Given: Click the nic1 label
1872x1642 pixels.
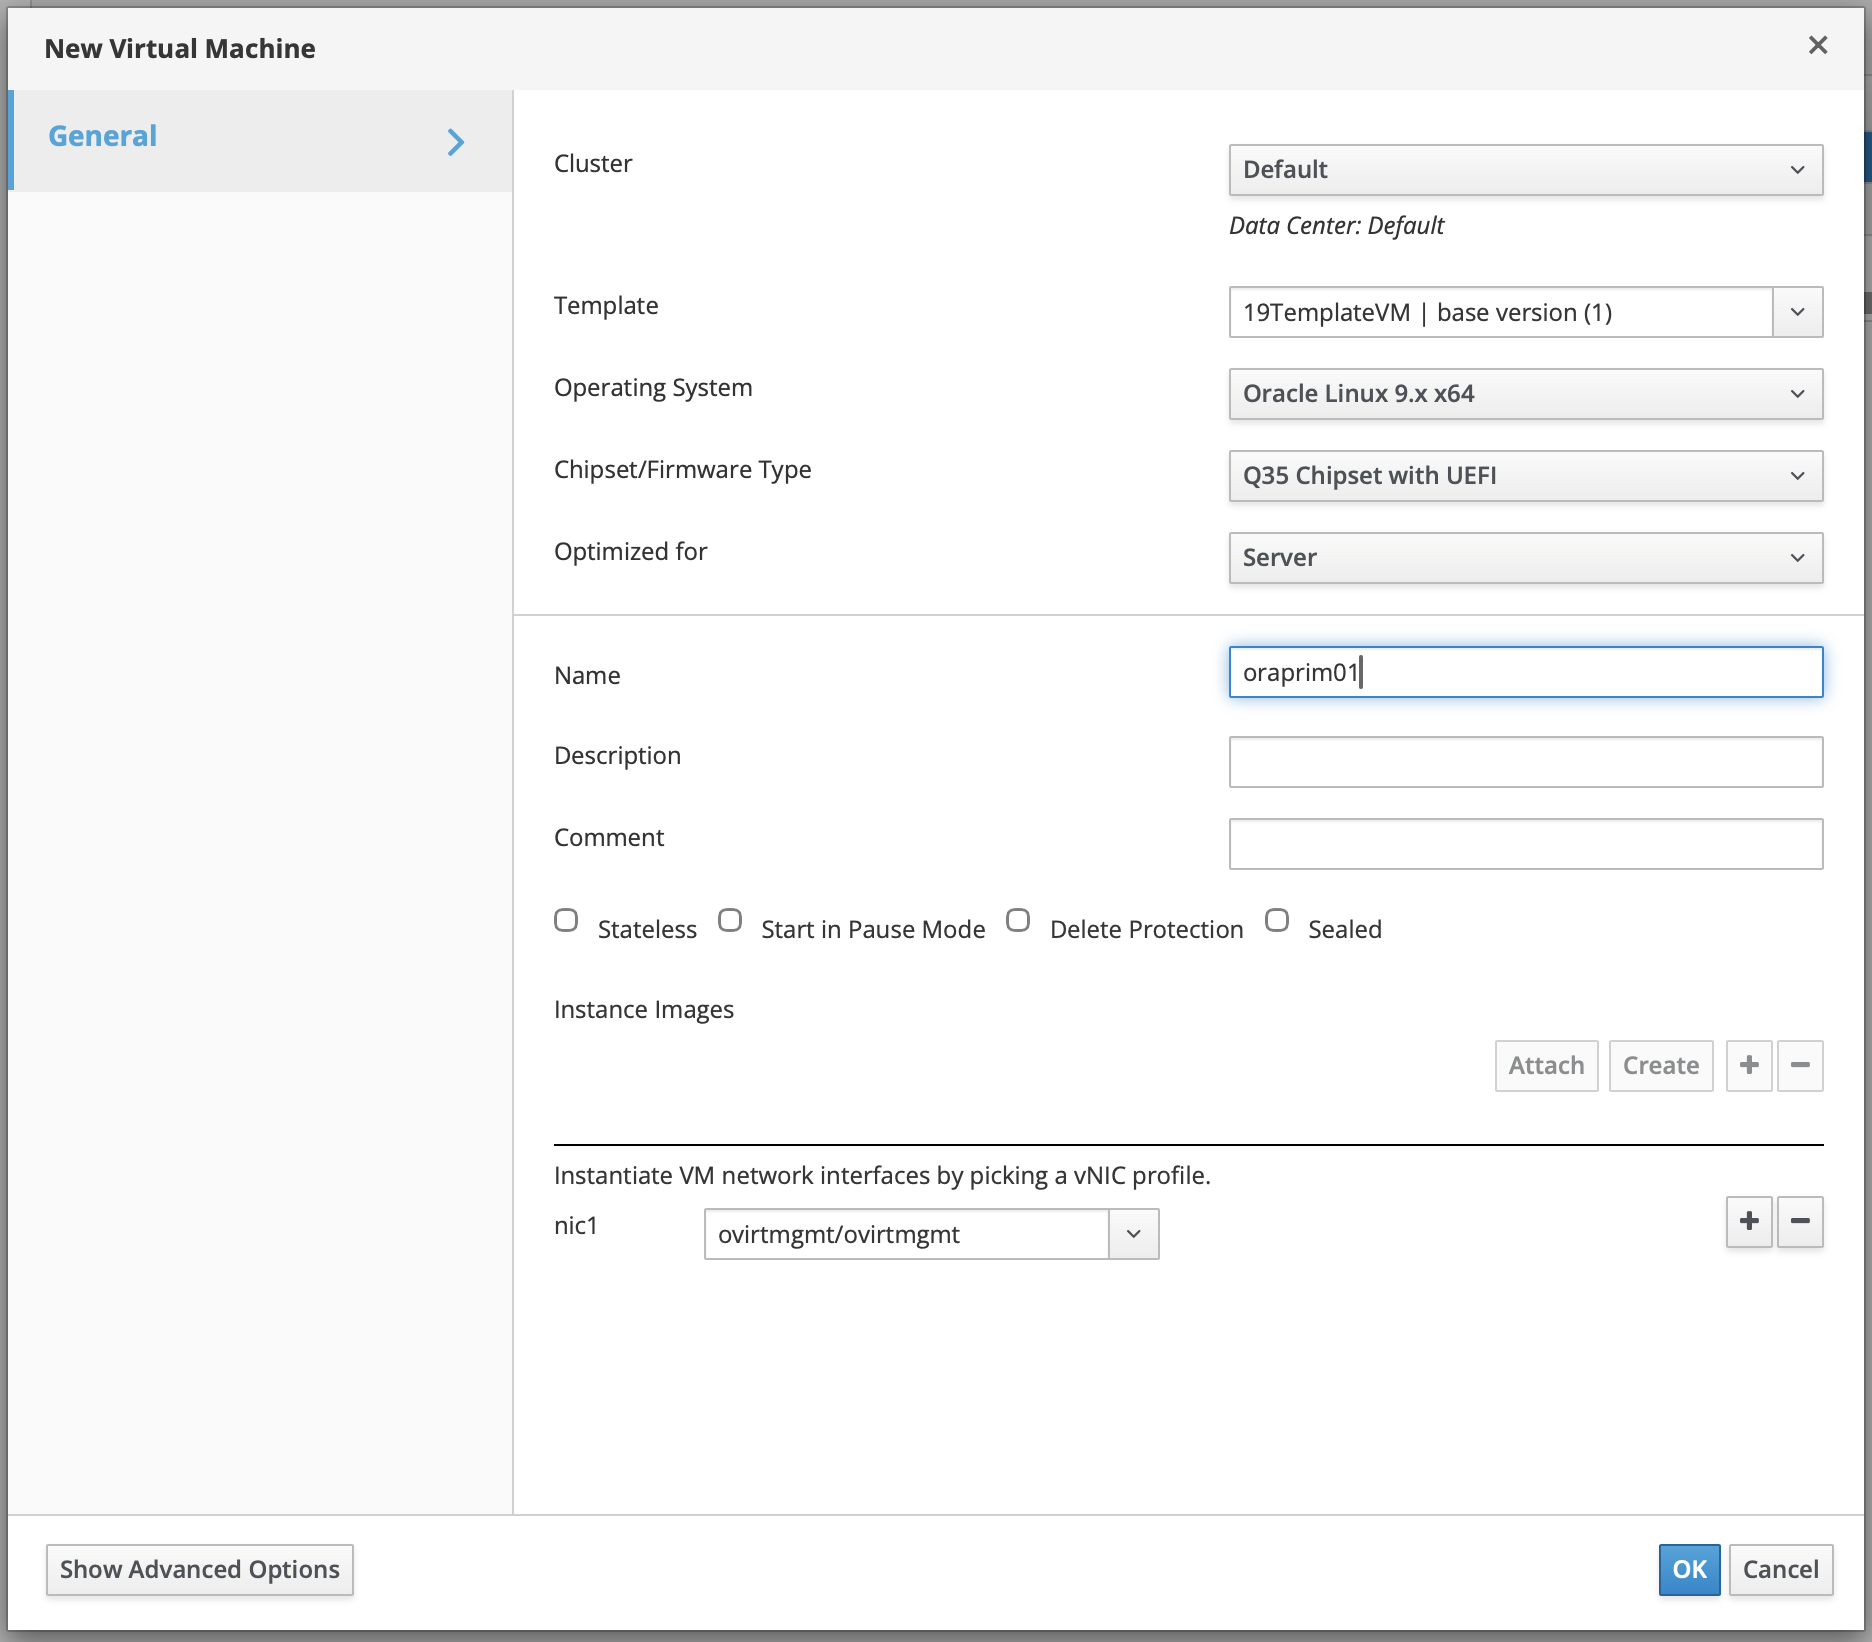Looking at the screenshot, I should coord(576,1226).
